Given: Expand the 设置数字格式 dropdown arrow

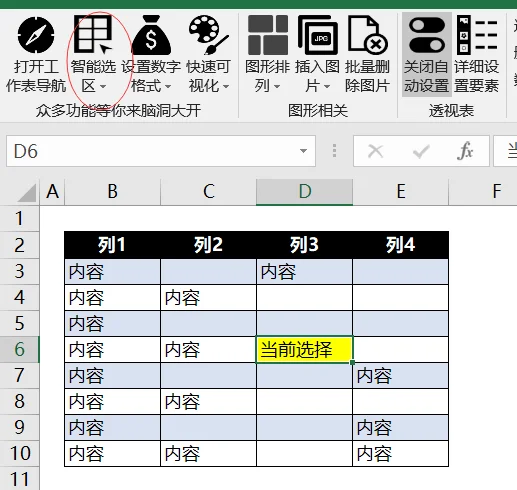Looking at the screenshot, I should [168, 87].
